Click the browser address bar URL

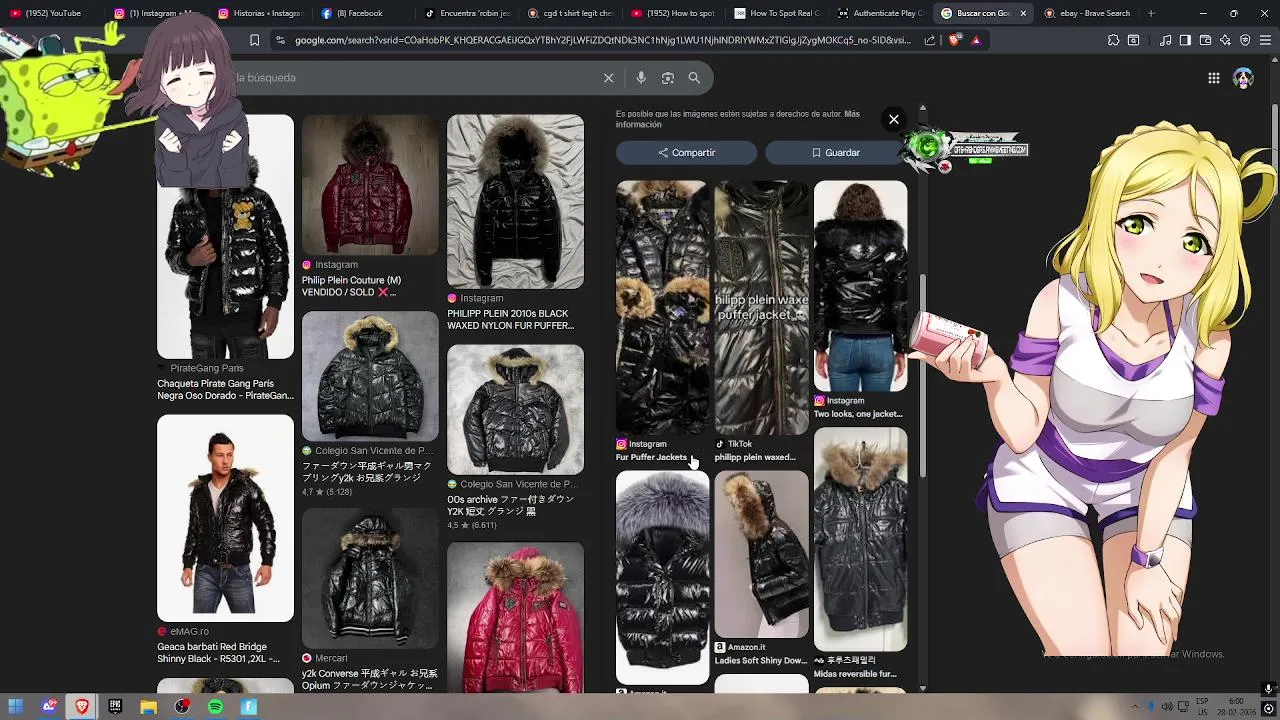coord(603,40)
